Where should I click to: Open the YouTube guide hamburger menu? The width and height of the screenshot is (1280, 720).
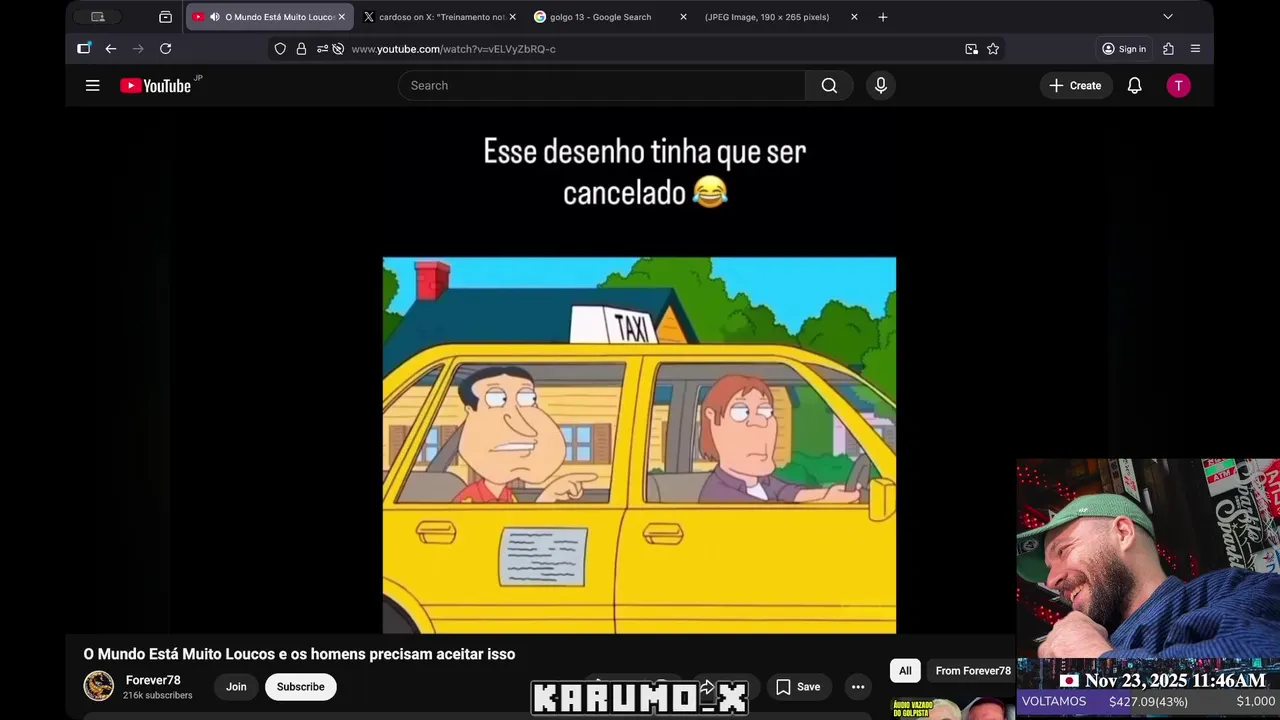pos(92,86)
